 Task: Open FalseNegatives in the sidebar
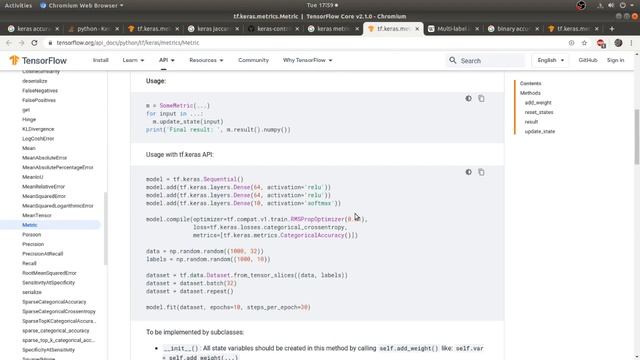point(40,91)
